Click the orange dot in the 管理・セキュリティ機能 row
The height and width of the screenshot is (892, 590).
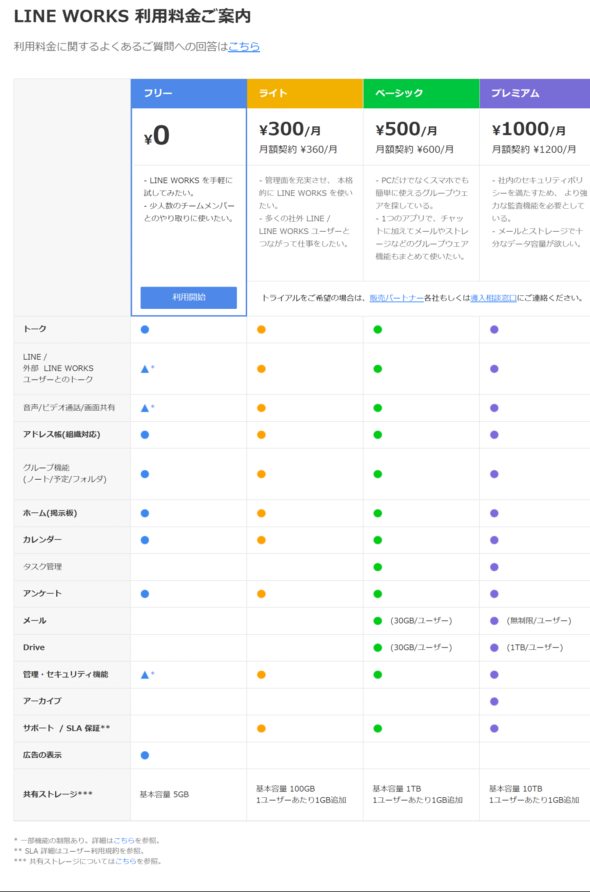tap(261, 675)
